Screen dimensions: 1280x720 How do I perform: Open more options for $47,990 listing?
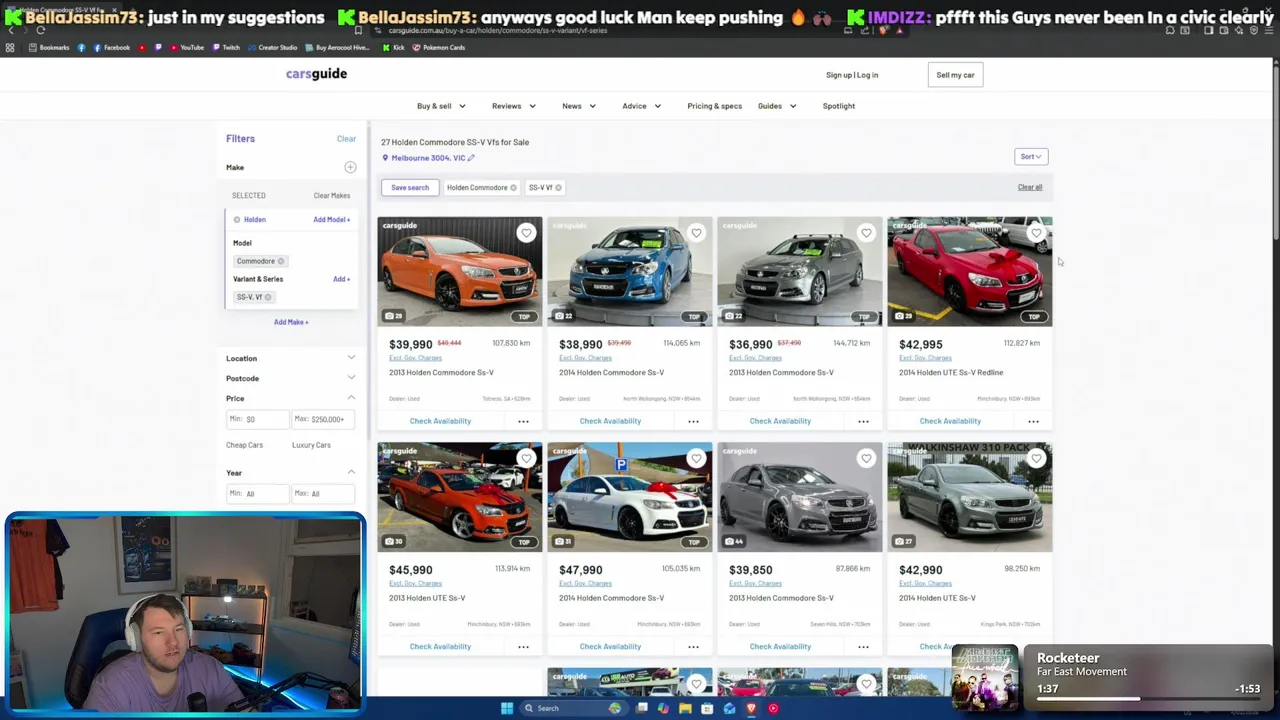693,646
